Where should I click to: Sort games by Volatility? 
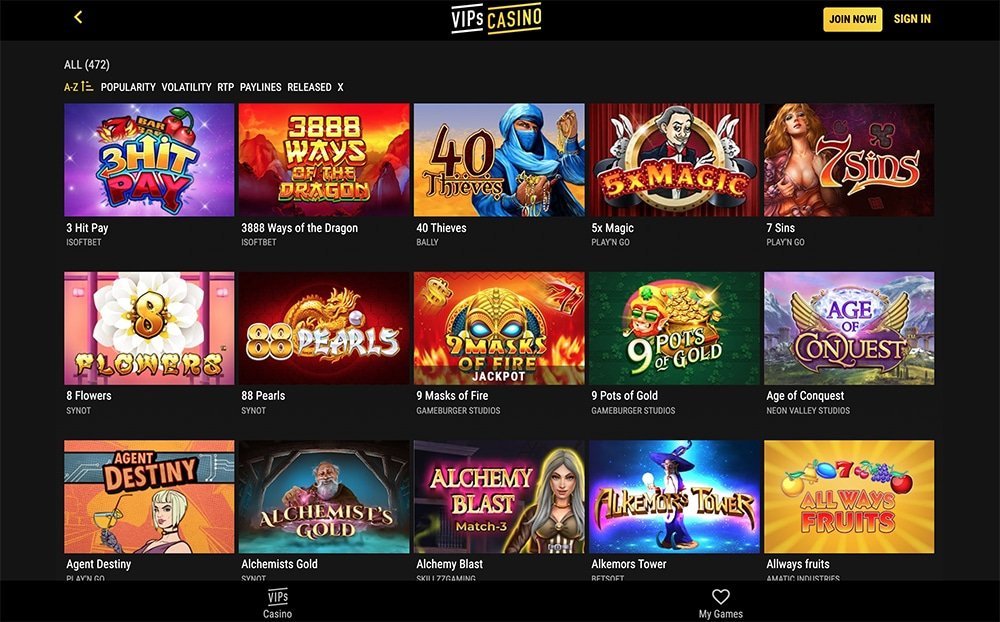pos(186,87)
